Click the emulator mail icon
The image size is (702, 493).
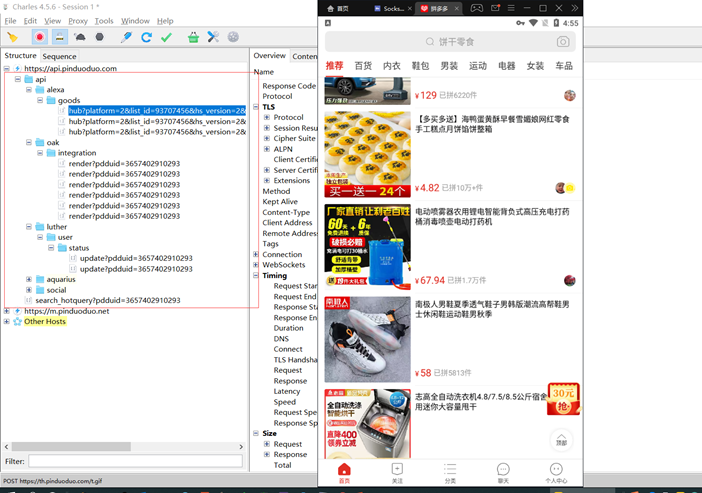point(495,8)
